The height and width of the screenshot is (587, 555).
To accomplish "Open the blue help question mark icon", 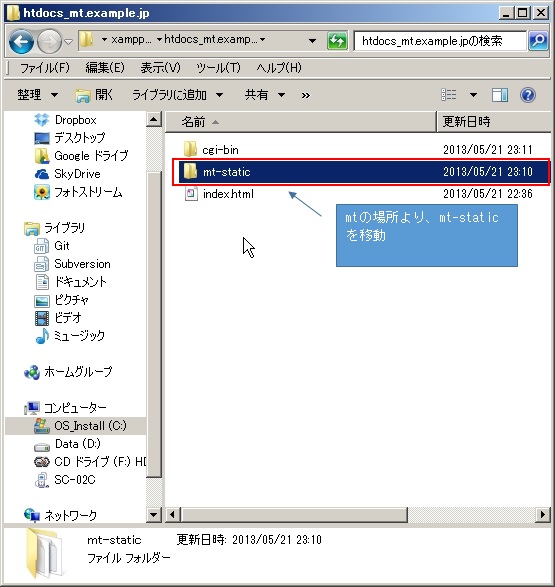I will pyautogui.click(x=528, y=95).
